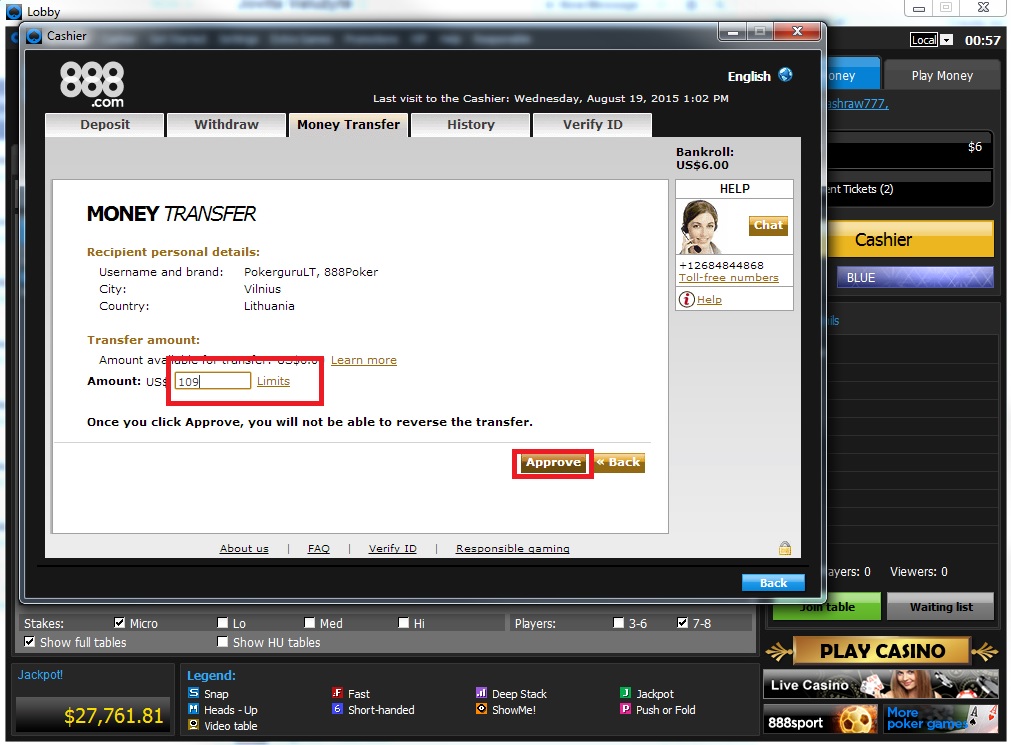This screenshot has height=745, width=1011.
Task: Open the History tab
Action: [x=471, y=124]
